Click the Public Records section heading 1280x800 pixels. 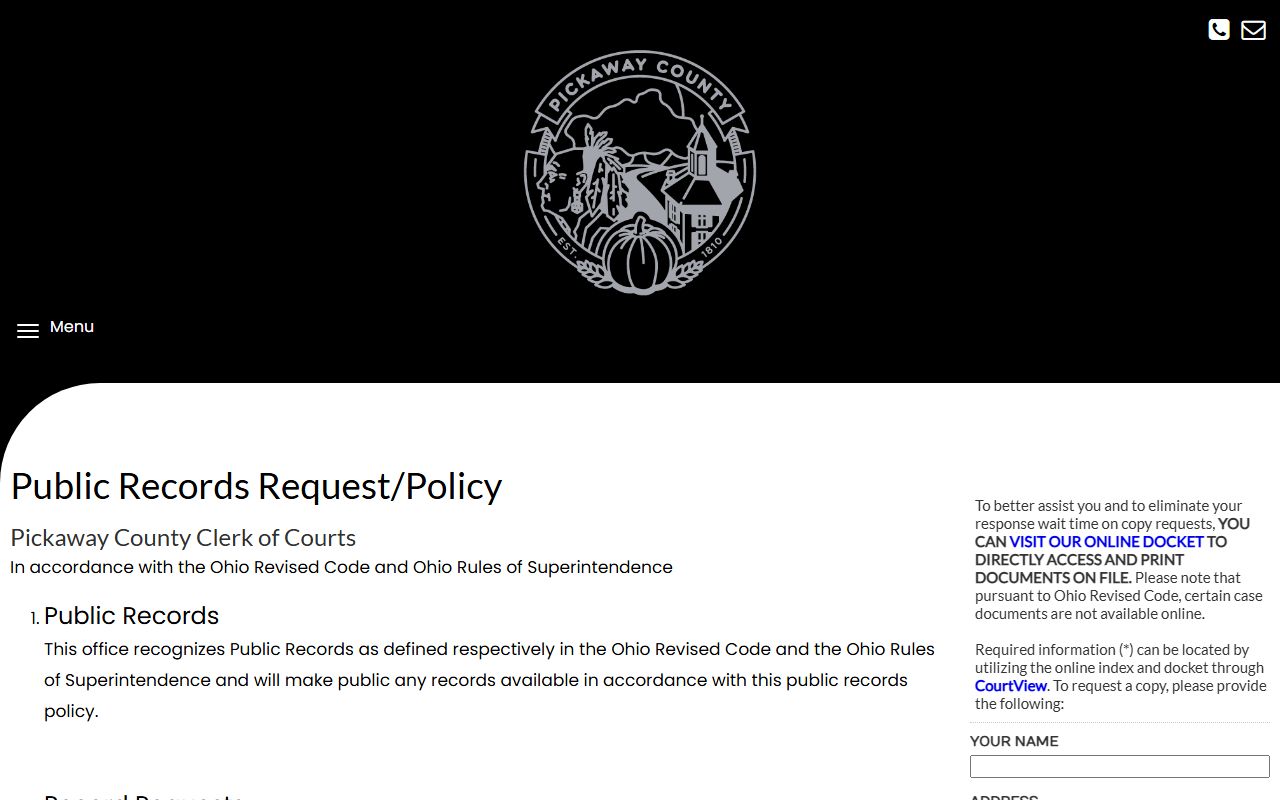[131, 615]
